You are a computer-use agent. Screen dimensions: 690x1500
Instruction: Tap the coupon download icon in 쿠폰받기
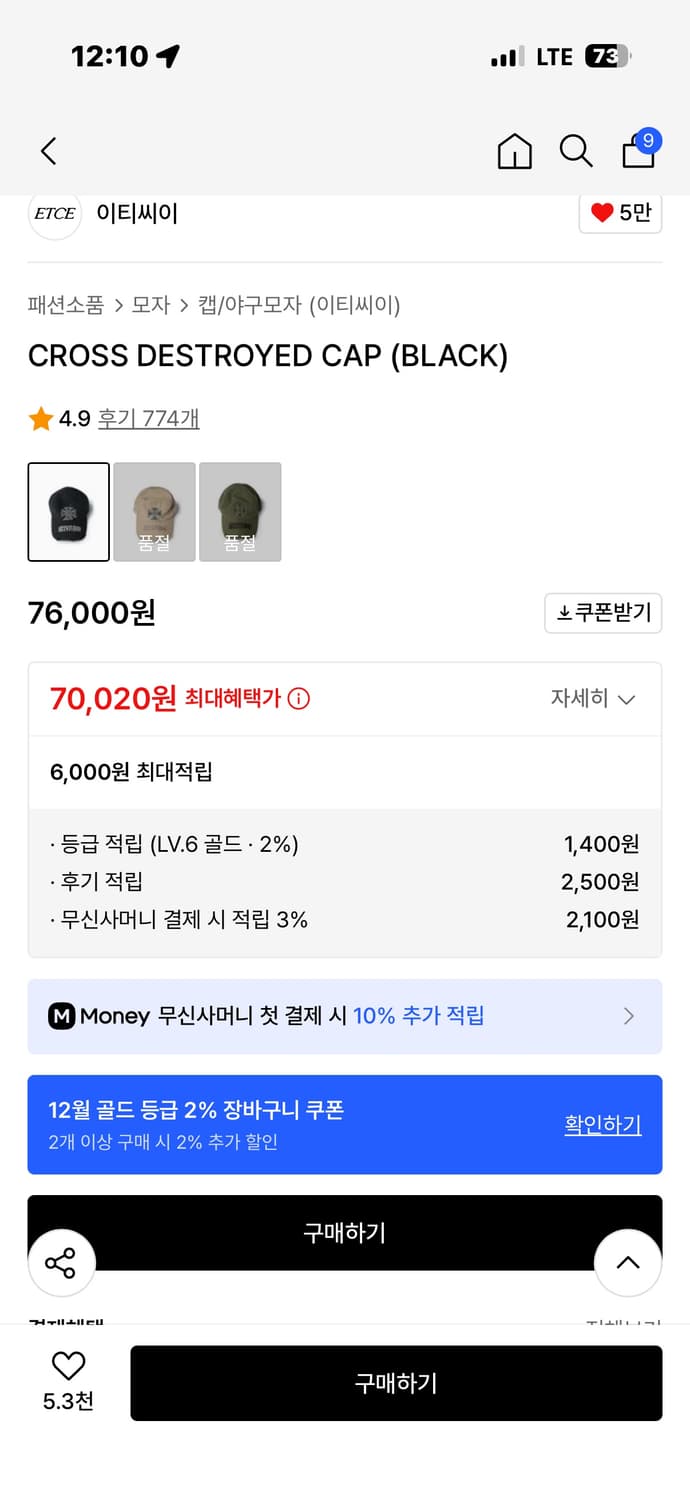pyautogui.click(x=565, y=613)
